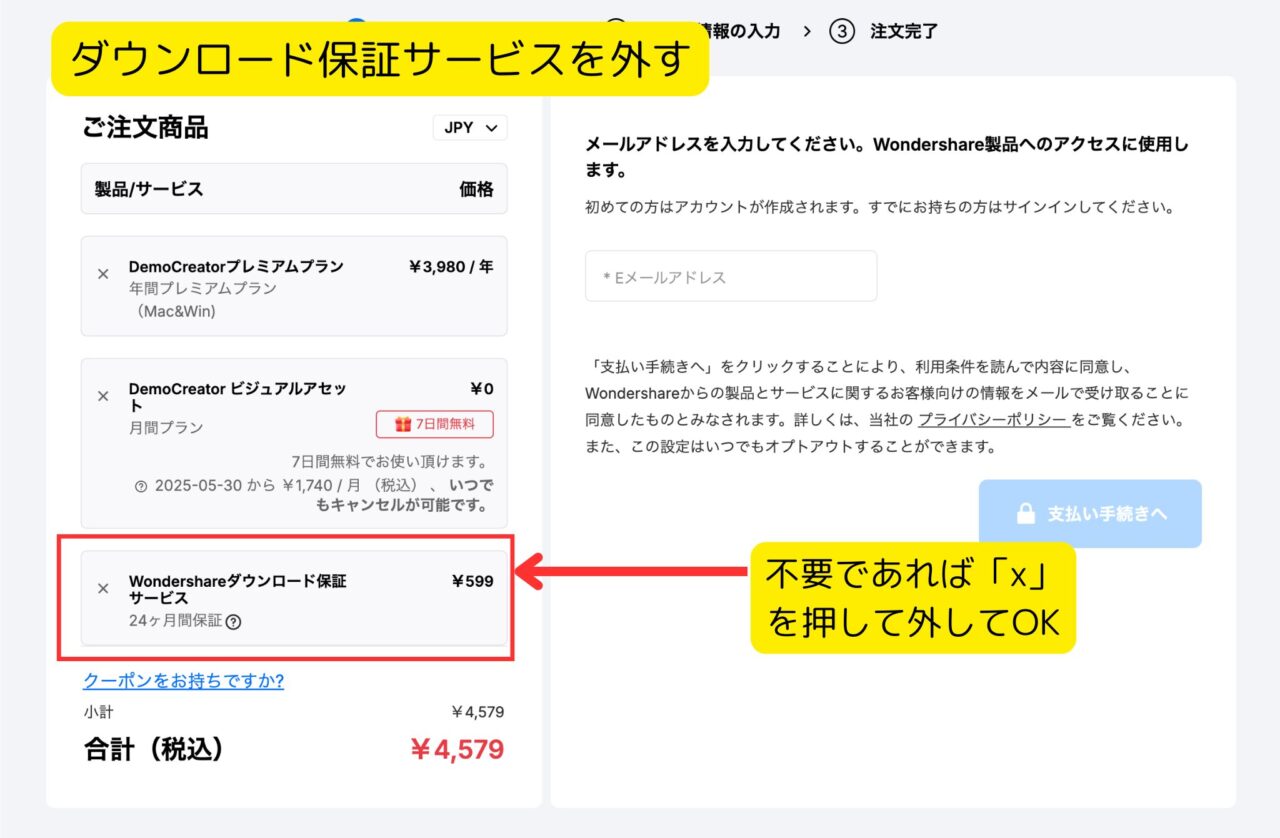Click the help icon before 2025-05-30
Screen dimensions: 1280x838
[140, 486]
